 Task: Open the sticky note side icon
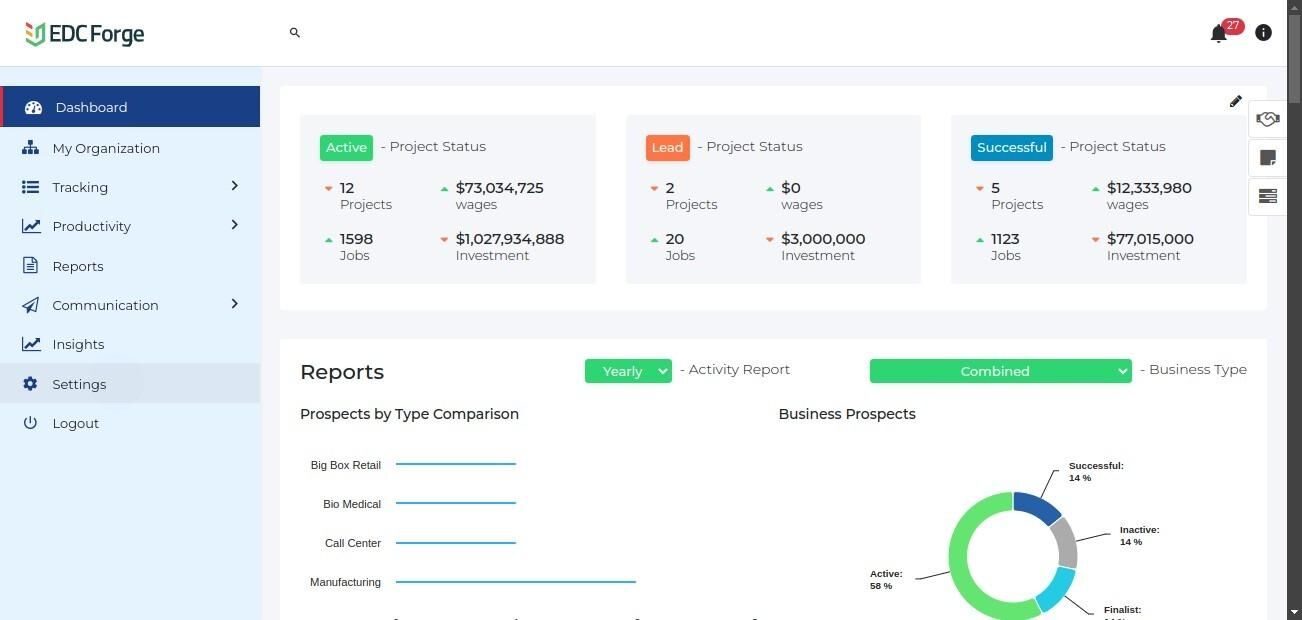click(x=1268, y=158)
